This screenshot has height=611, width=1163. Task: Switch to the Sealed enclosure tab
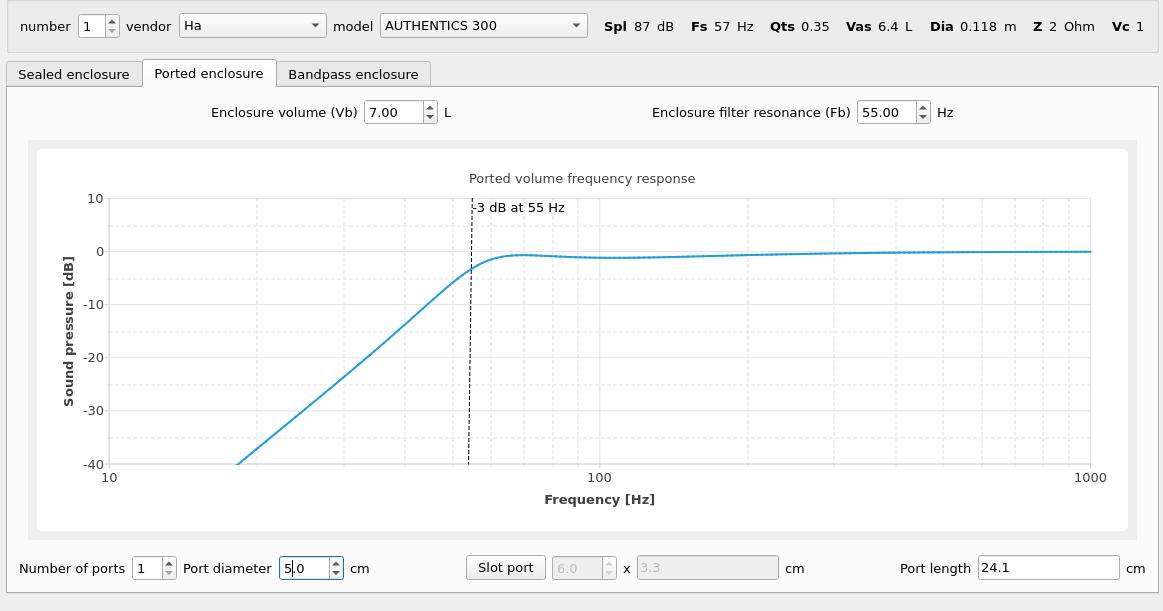(74, 74)
